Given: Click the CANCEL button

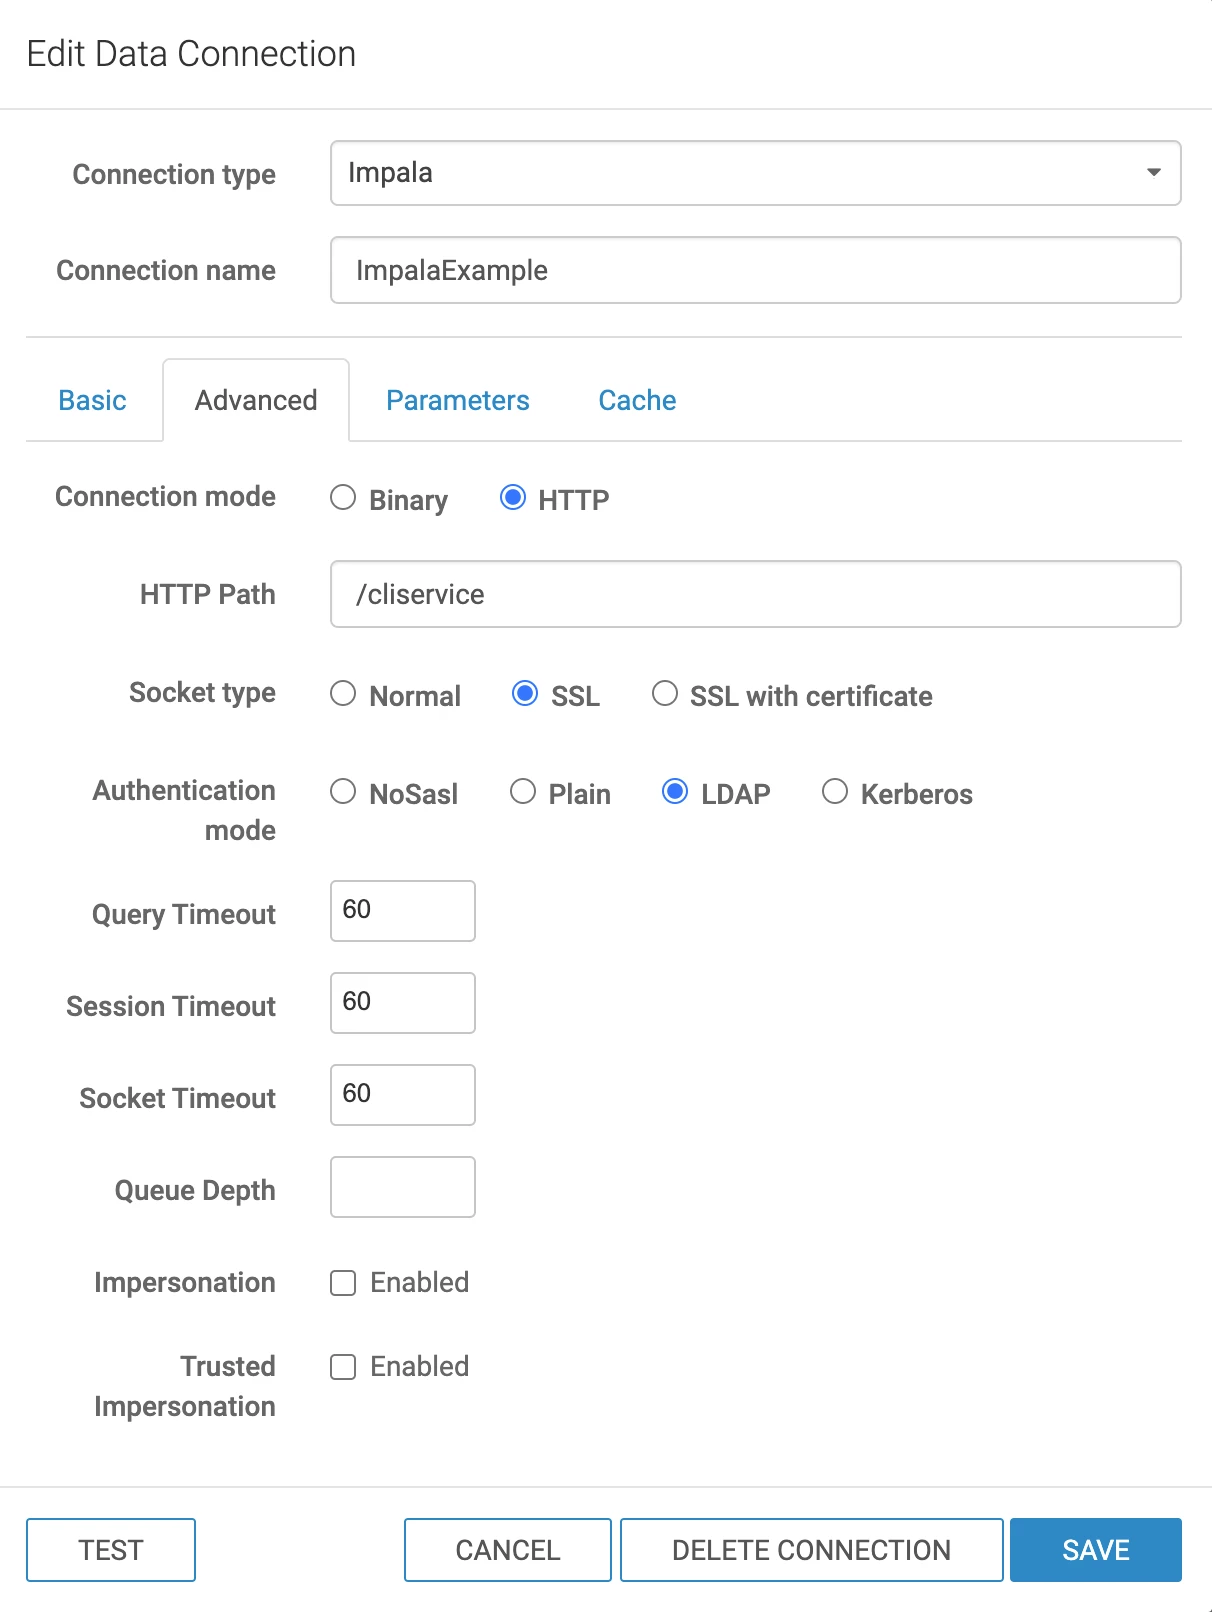Looking at the screenshot, I should (x=508, y=1550).
